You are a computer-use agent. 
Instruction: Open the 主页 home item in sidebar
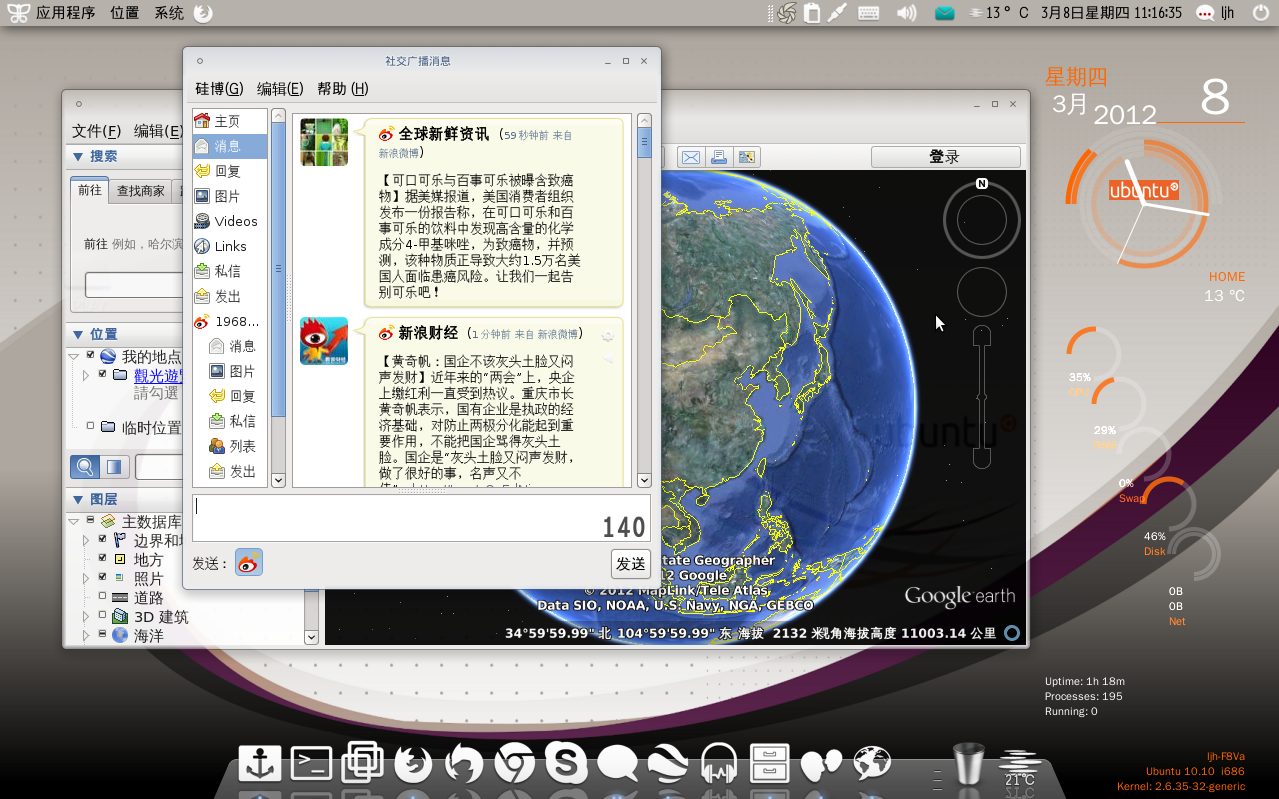coord(229,121)
